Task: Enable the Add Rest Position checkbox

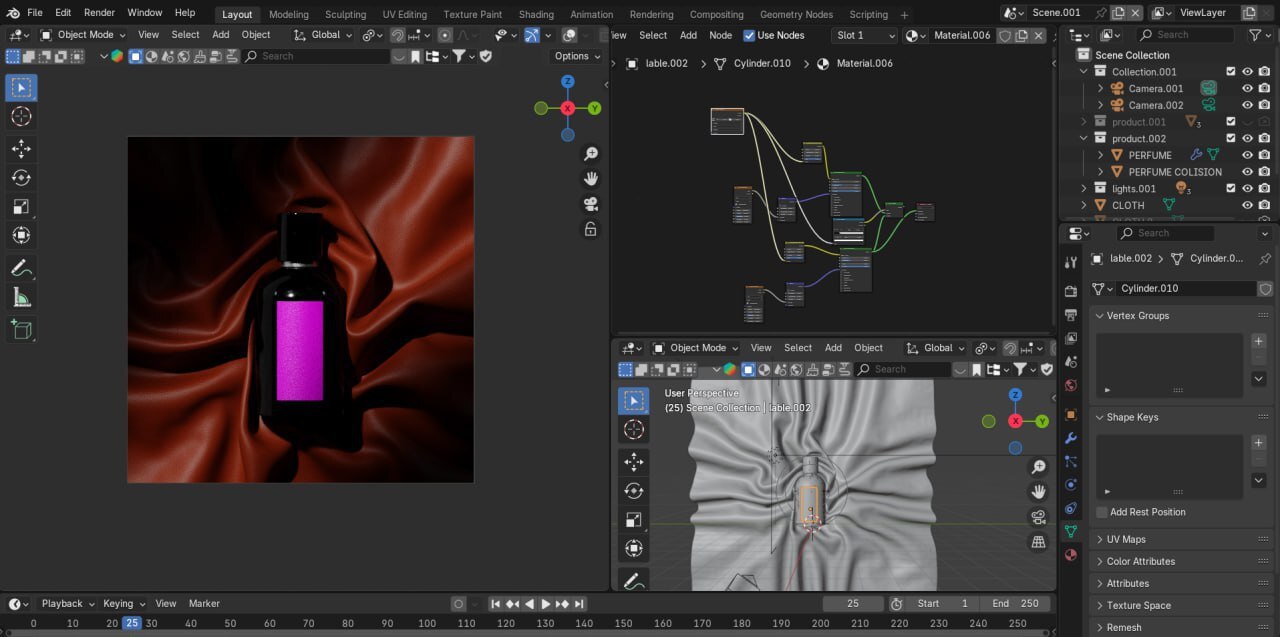Action: [1102, 512]
